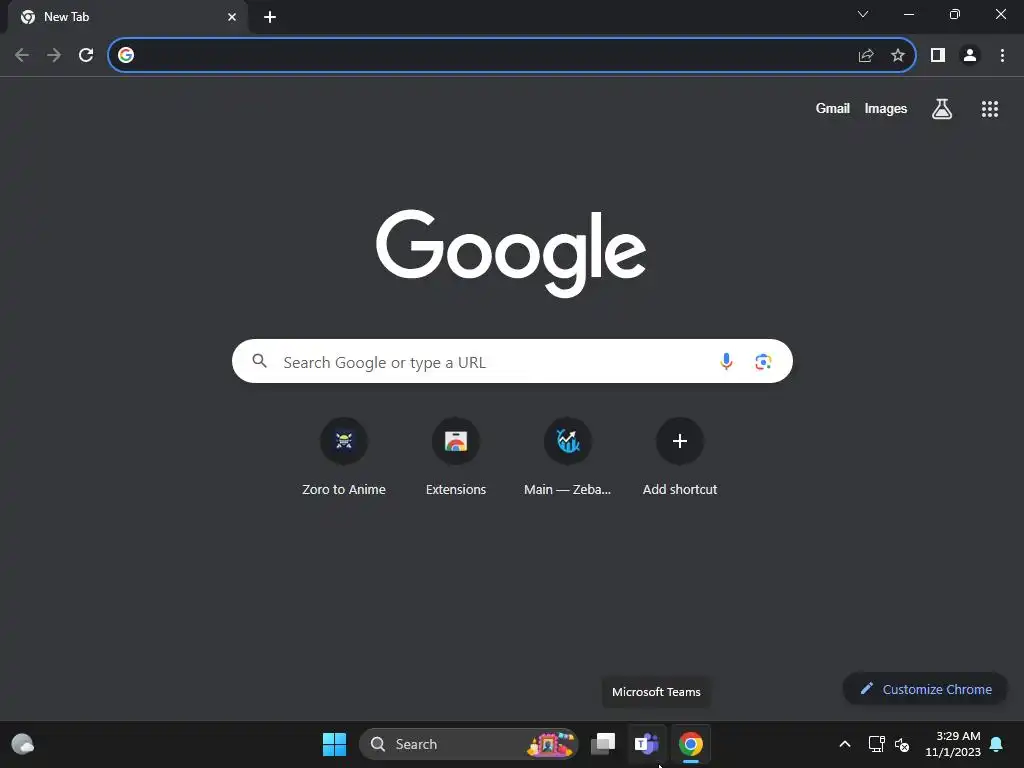The image size is (1024, 768).
Task: Show hidden system tray icons
Action: (844, 744)
